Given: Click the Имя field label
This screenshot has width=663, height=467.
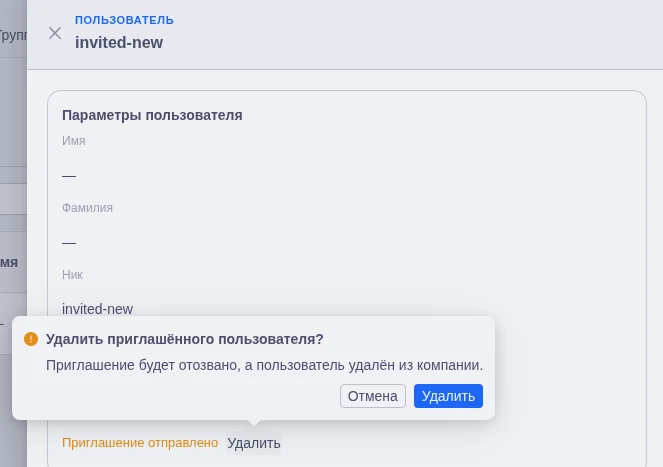Looking at the screenshot, I should tap(74, 140).
